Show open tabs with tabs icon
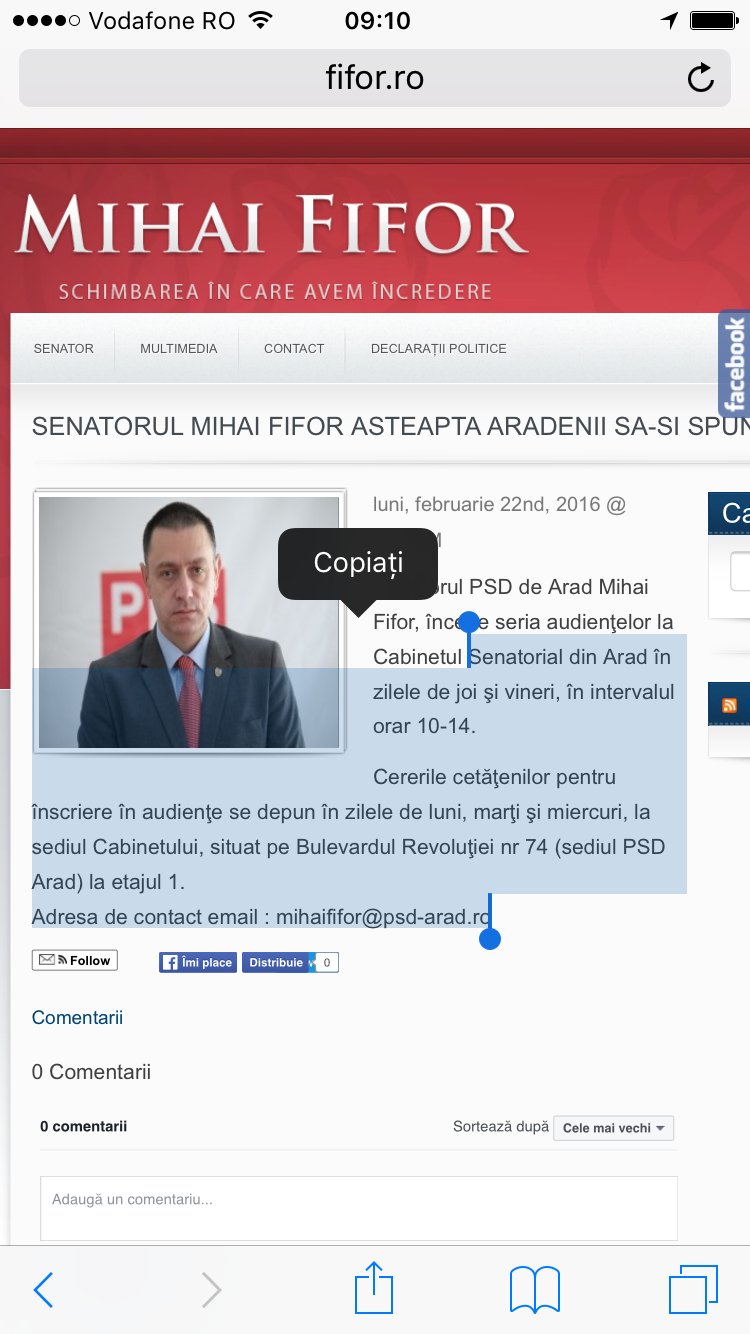750x1334 pixels. point(694,1289)
